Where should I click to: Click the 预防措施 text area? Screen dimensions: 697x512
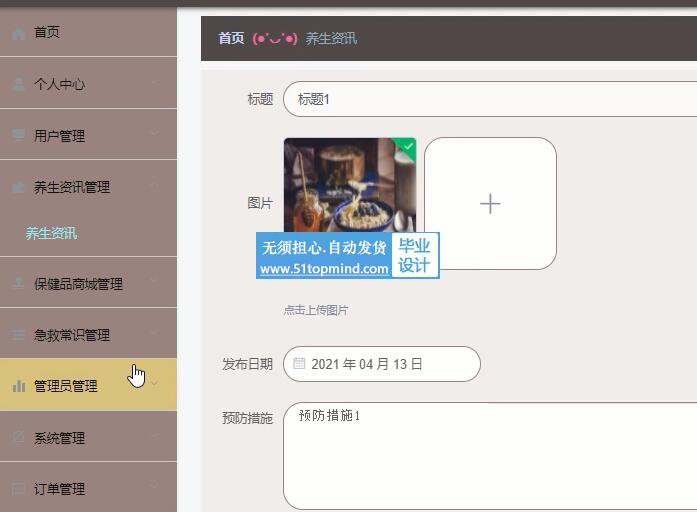click(490, 456)
